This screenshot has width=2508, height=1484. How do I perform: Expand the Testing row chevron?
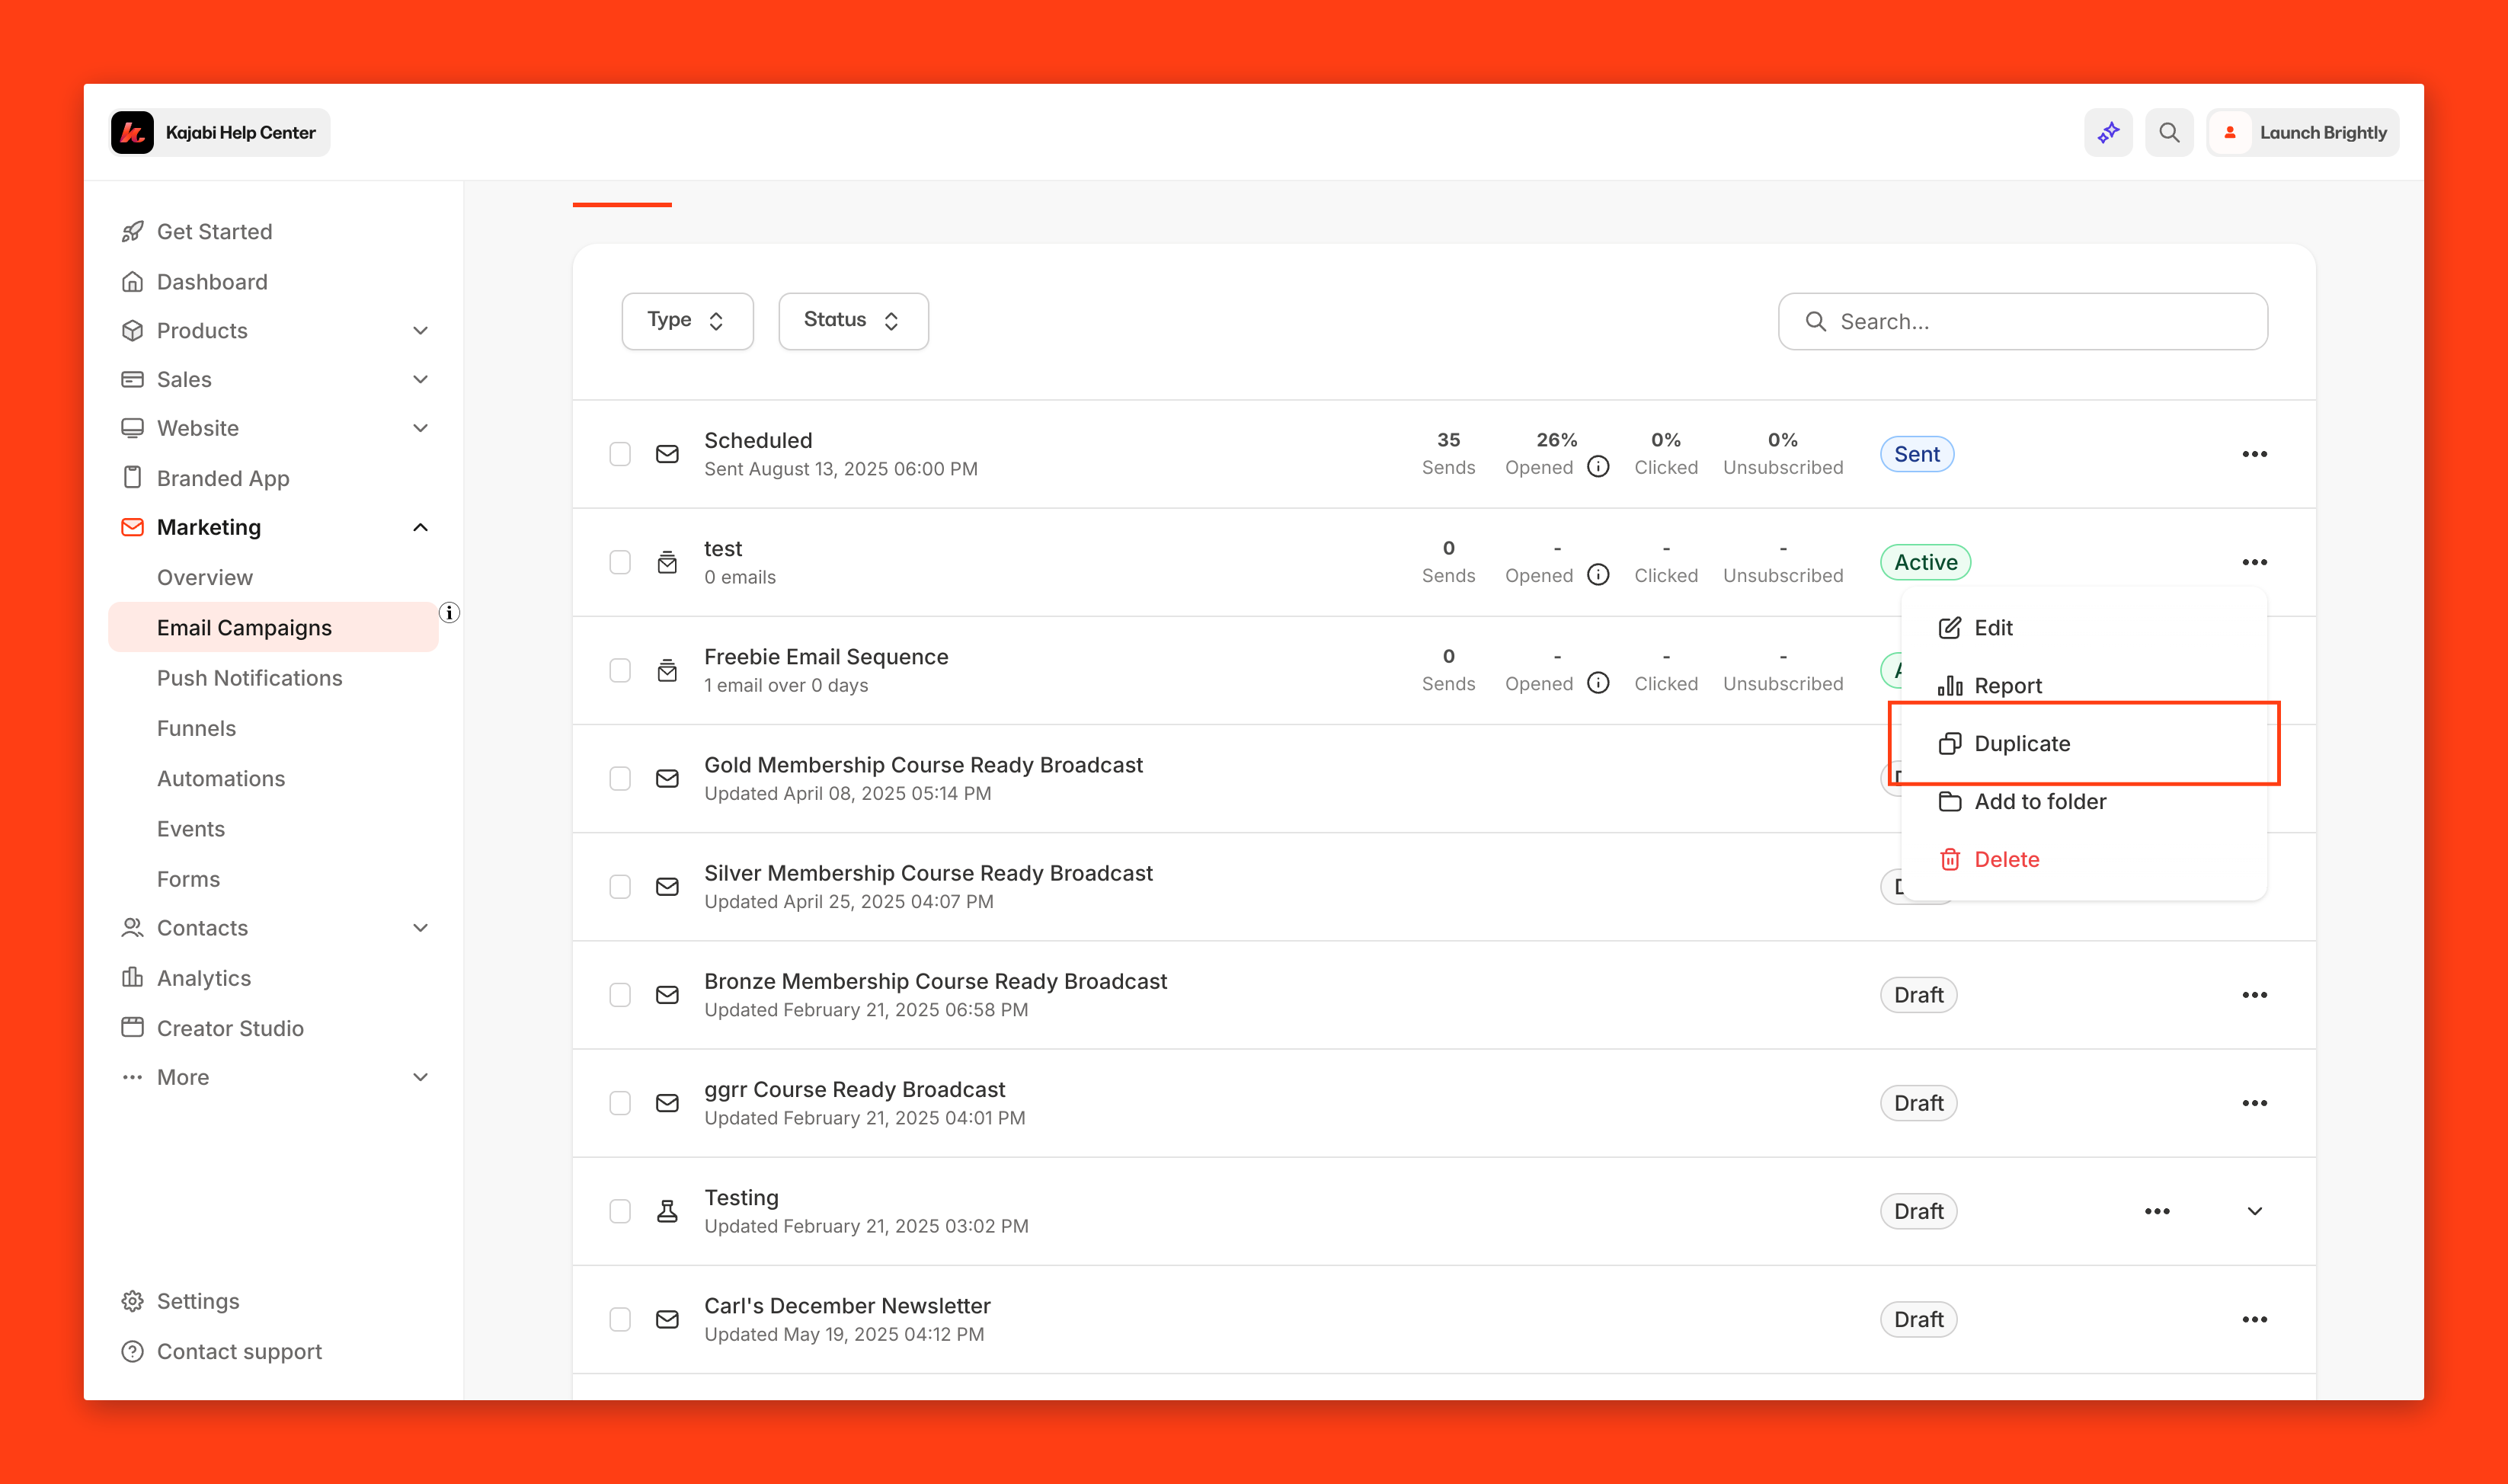pyautogui.click(x=2254, y=1211)
